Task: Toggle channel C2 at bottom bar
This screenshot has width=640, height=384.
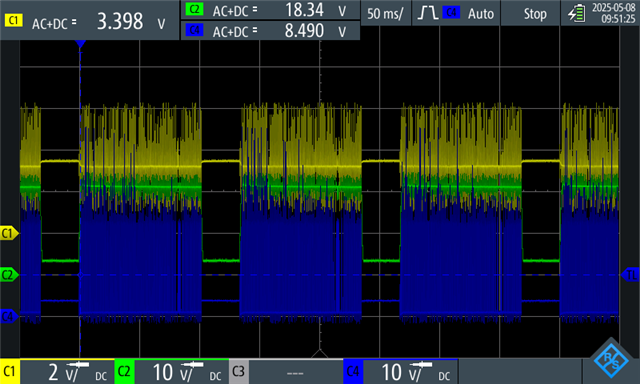Action: click(x=124, y=371)
